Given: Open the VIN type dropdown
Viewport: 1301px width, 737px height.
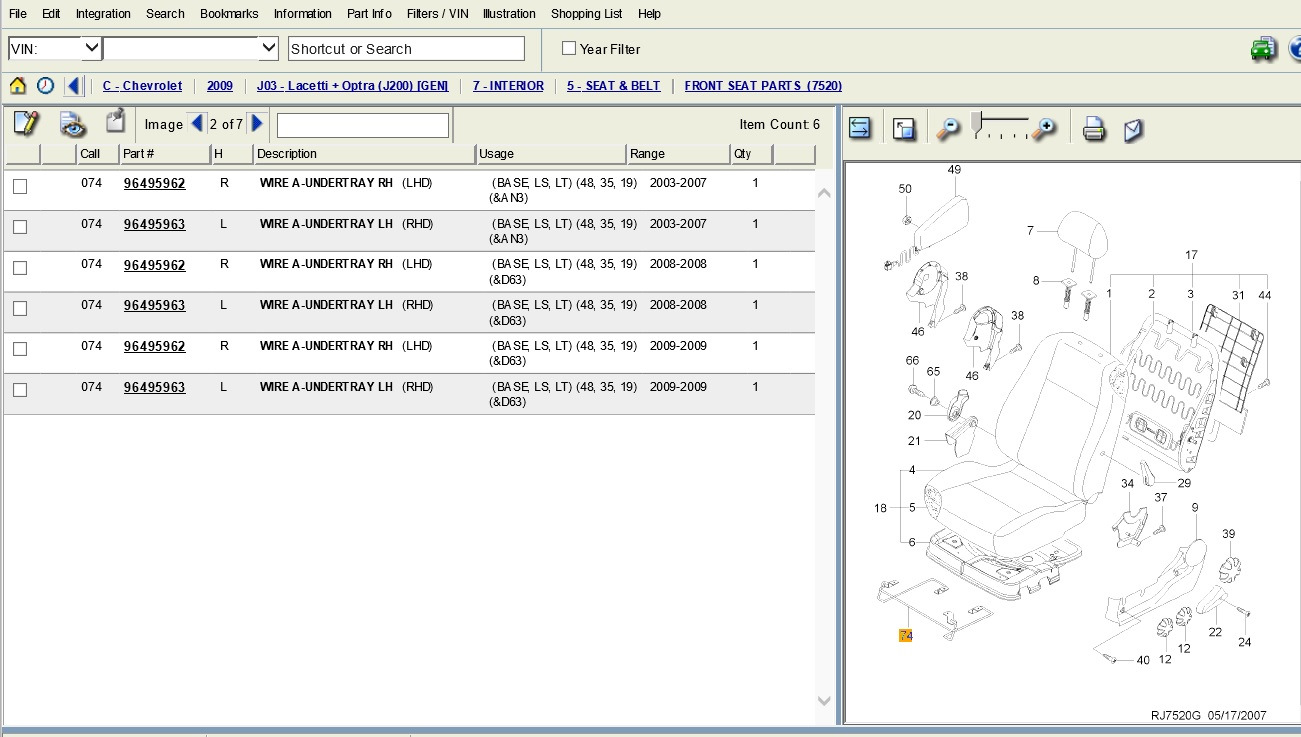Looking at the screenshot, I should point(91,48).
